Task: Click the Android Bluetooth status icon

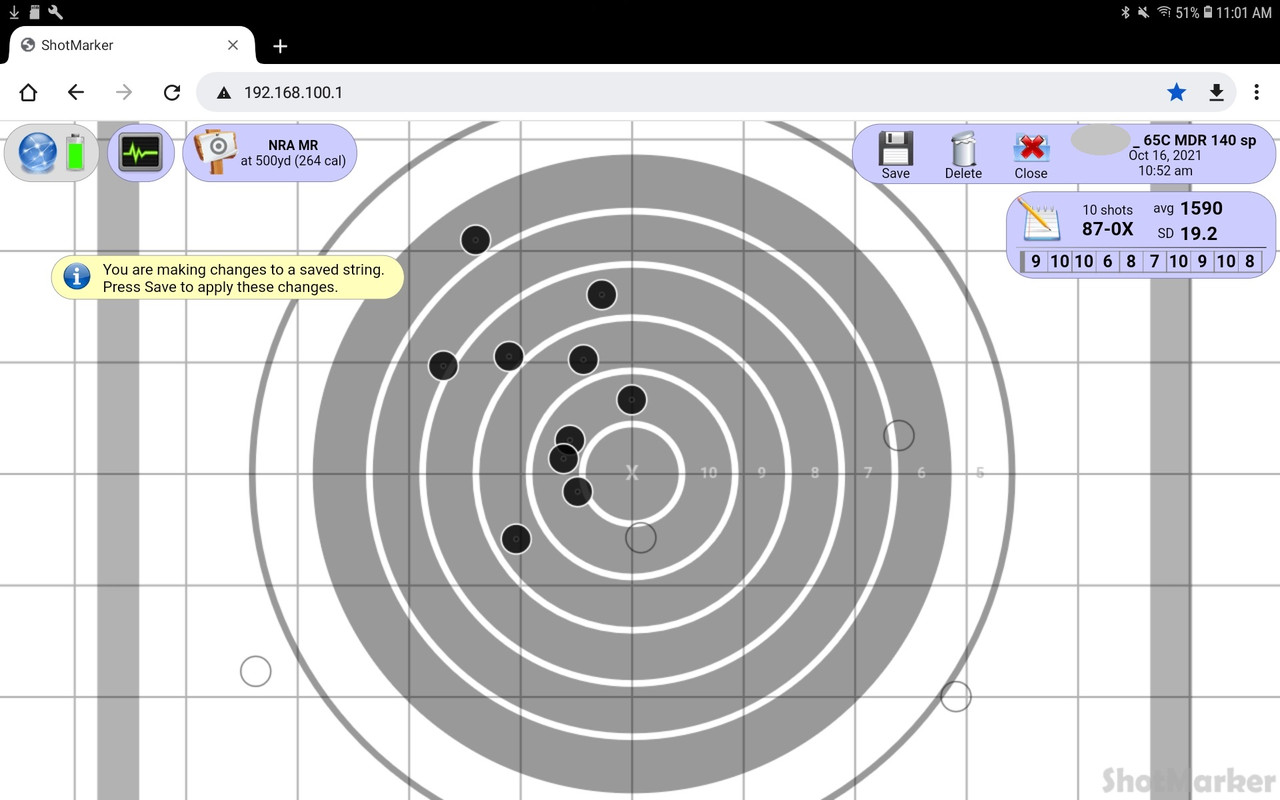Action: click(1125, 12)
